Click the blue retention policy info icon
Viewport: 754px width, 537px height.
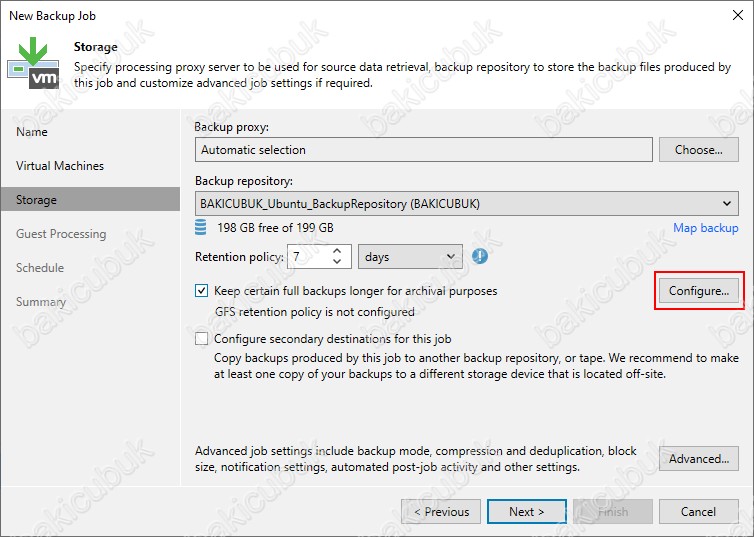[479, 256]
